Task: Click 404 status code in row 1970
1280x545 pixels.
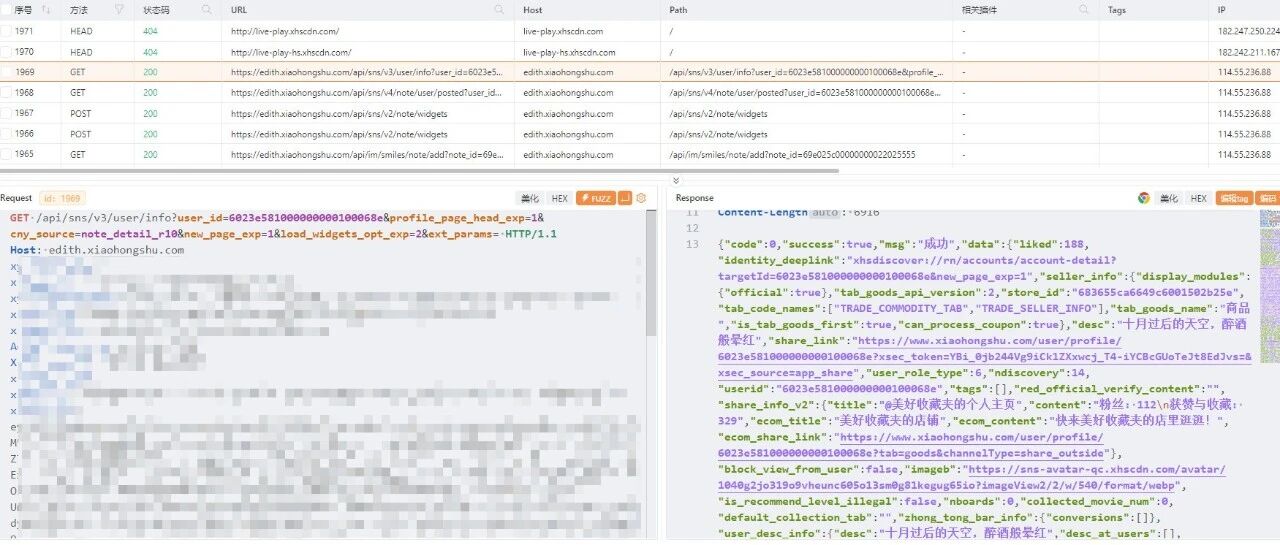Action: [150, 52]
